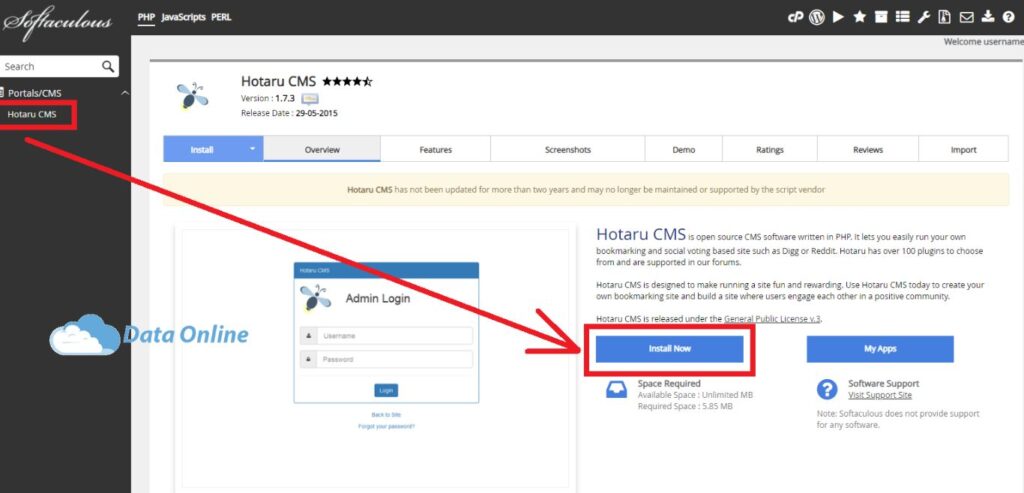Click the changelog icon next to version
The width and height of the screenshot is (1024, 493).
pos(310,99)
